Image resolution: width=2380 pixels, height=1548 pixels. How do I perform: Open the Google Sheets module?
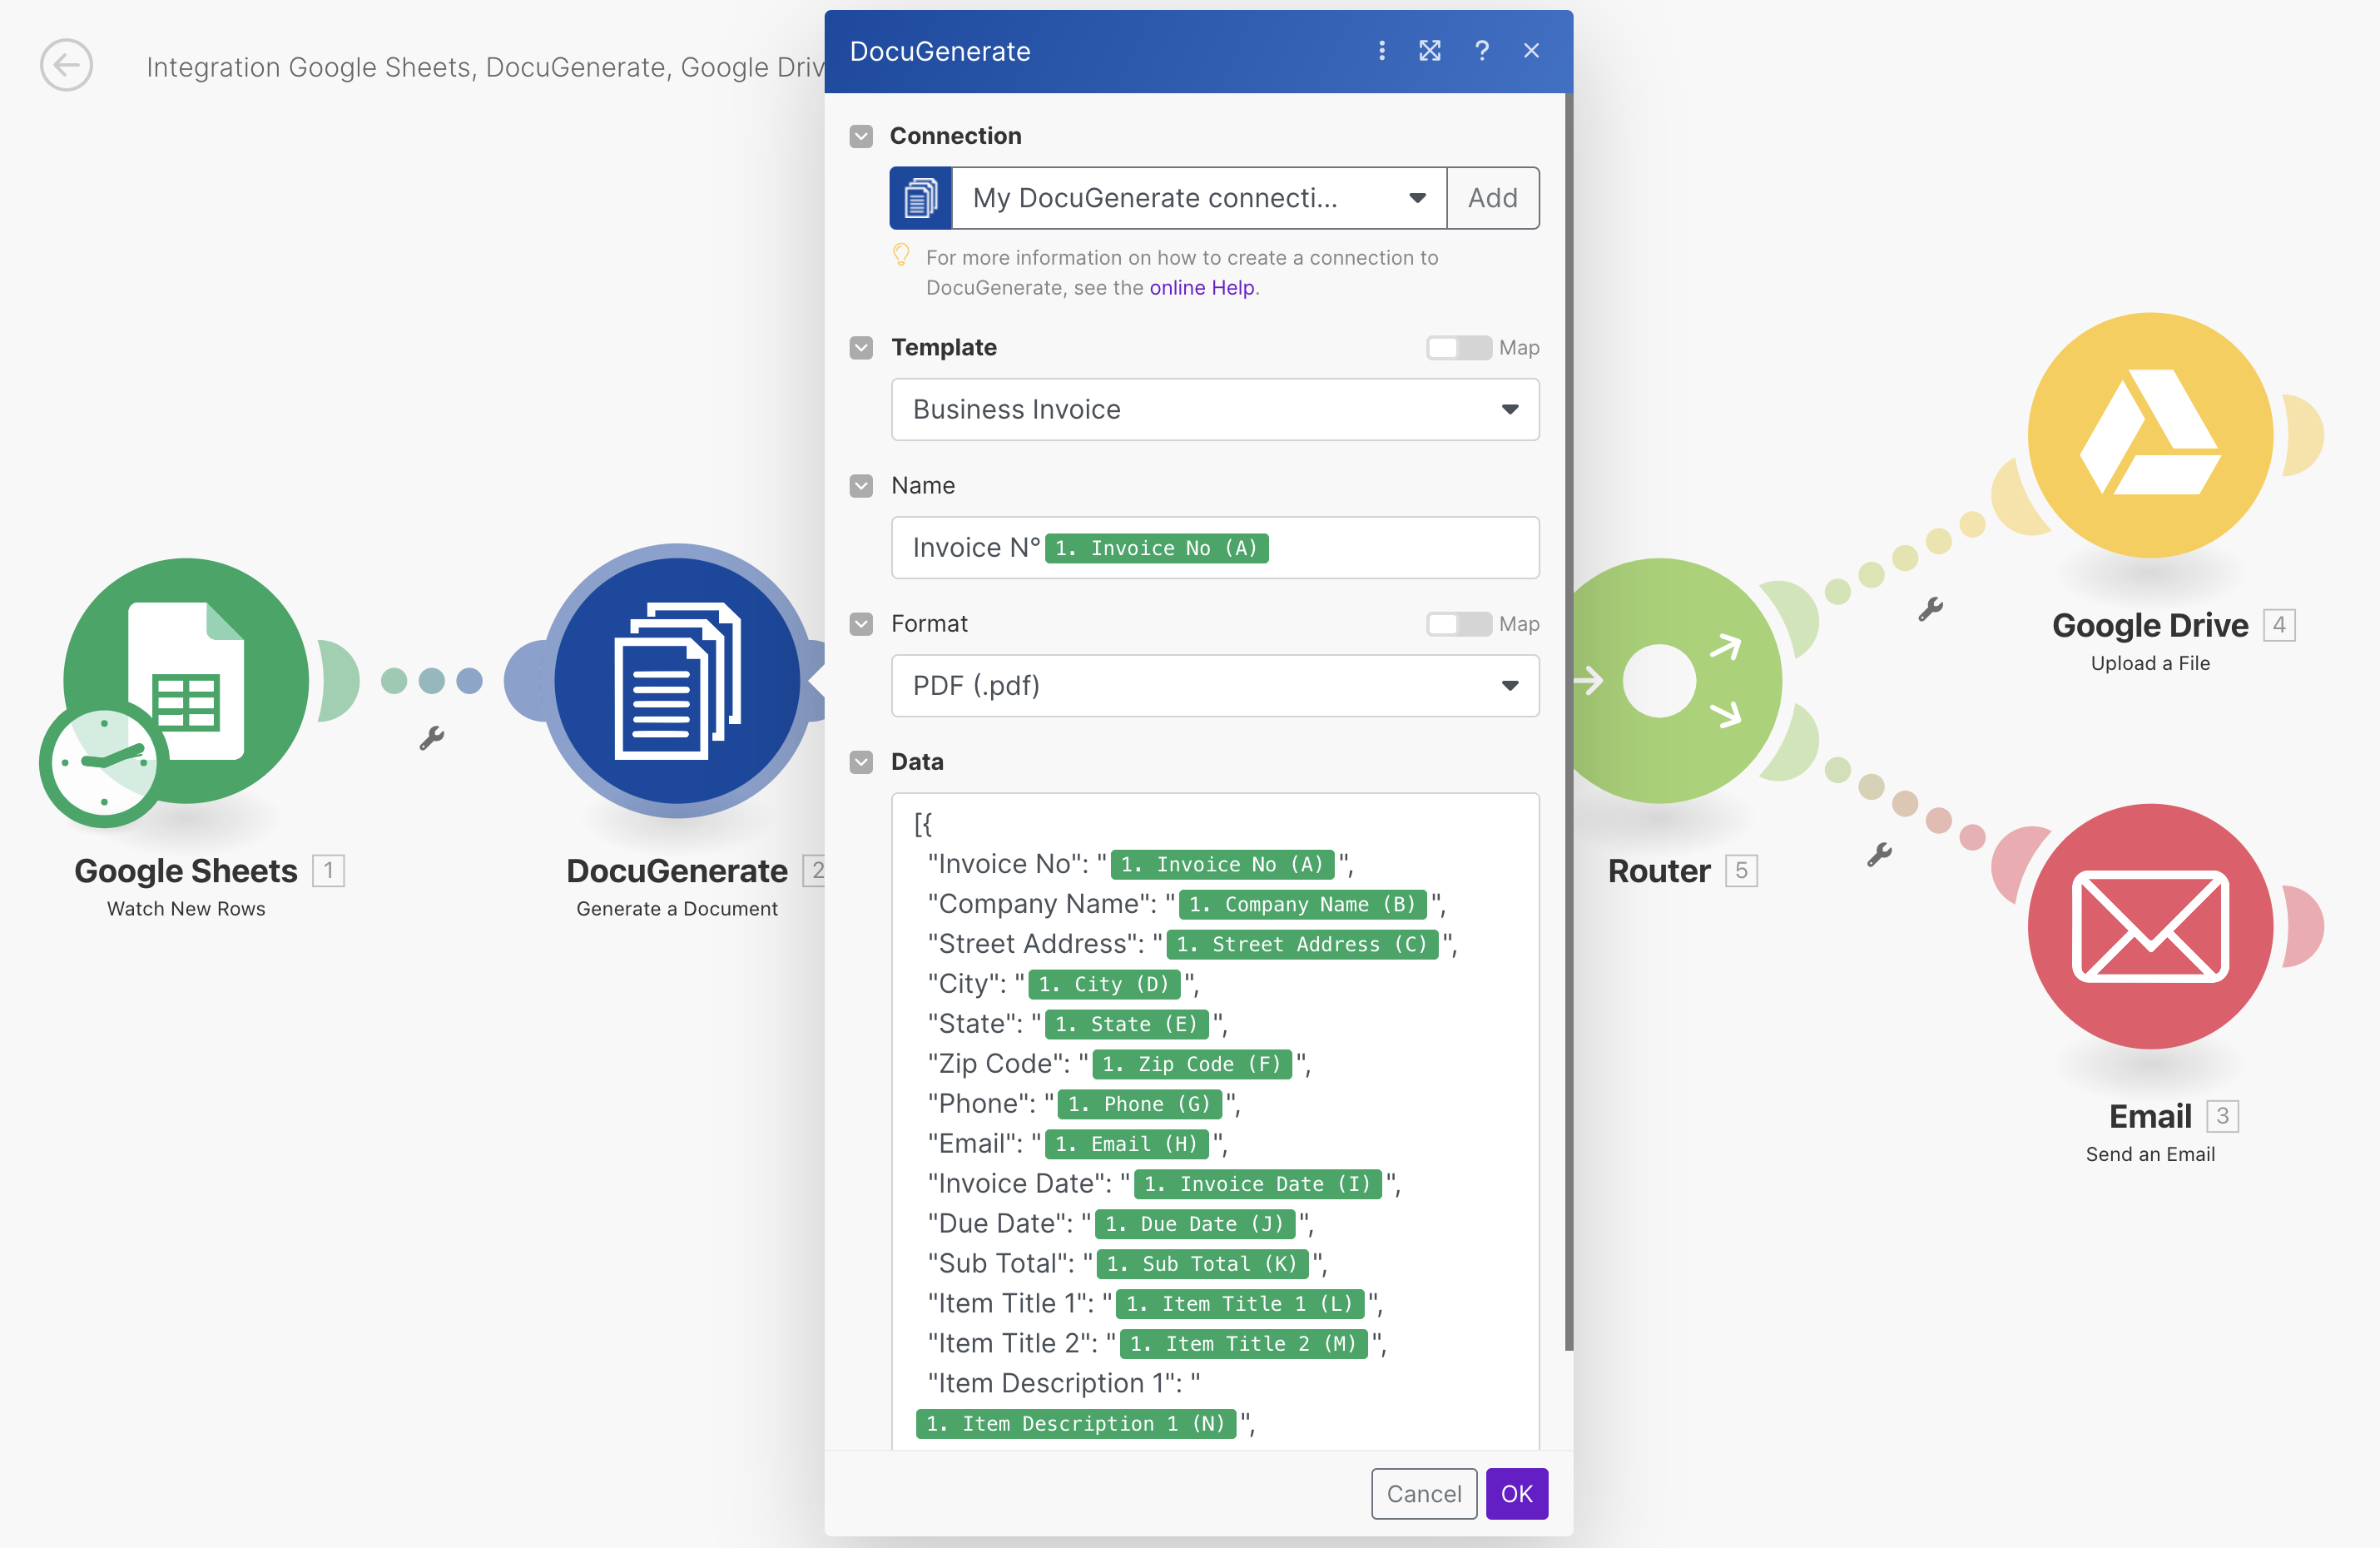click(186, 681)
